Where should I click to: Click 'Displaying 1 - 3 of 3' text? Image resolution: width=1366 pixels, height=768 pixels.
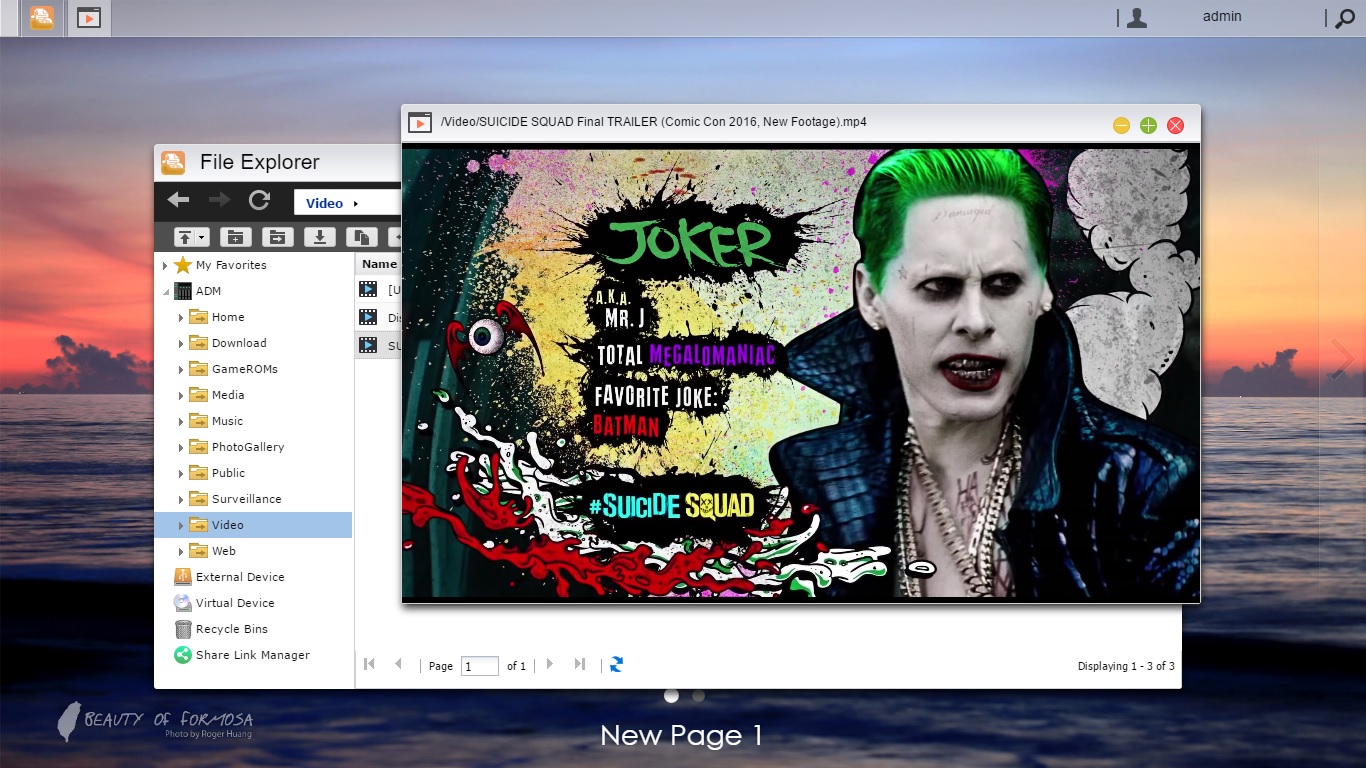(x=1126, y=666)
